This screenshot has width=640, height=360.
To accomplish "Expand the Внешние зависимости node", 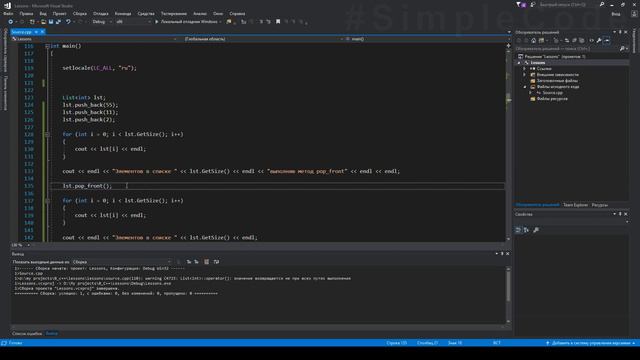I will [x=524, y=75].
